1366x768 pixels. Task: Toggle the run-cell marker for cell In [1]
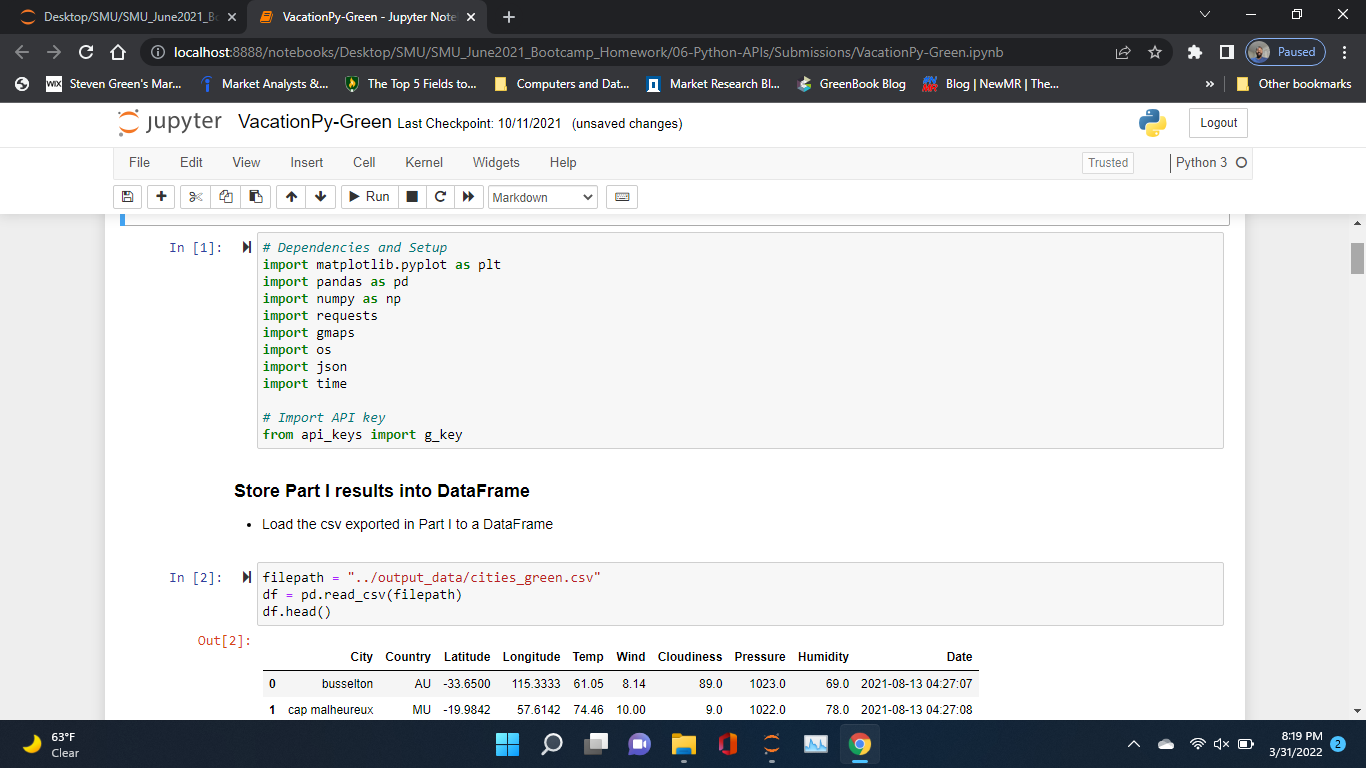247,247
